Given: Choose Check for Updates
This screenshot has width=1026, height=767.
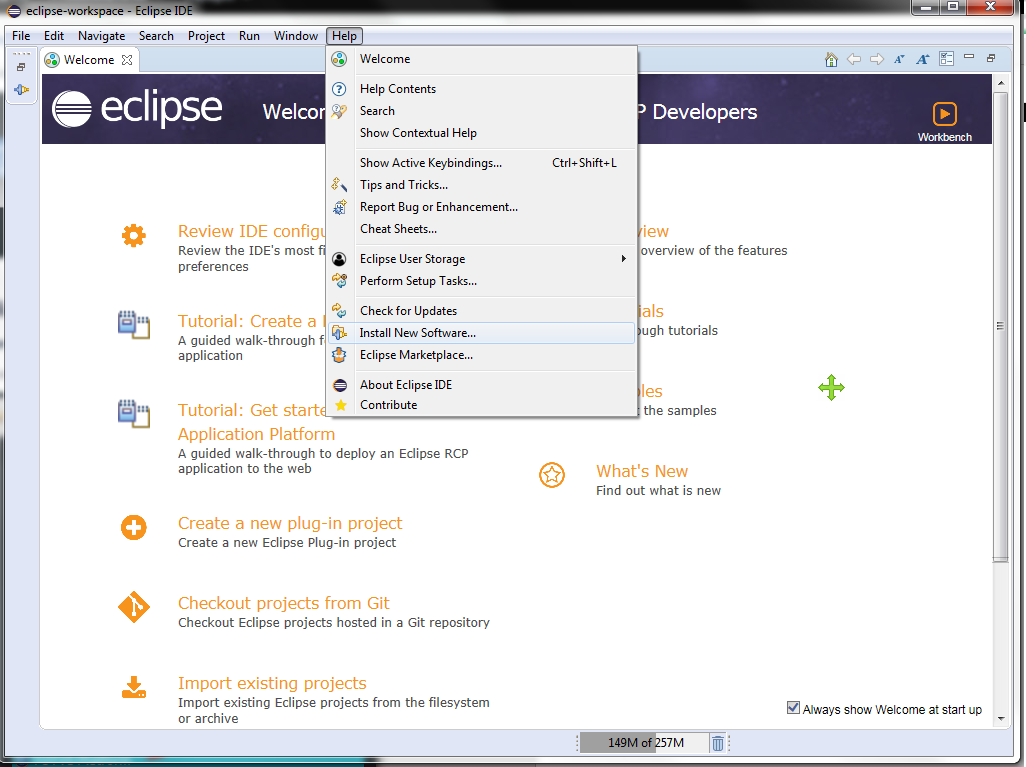Looking at the screenshot, I should point(482,311).
